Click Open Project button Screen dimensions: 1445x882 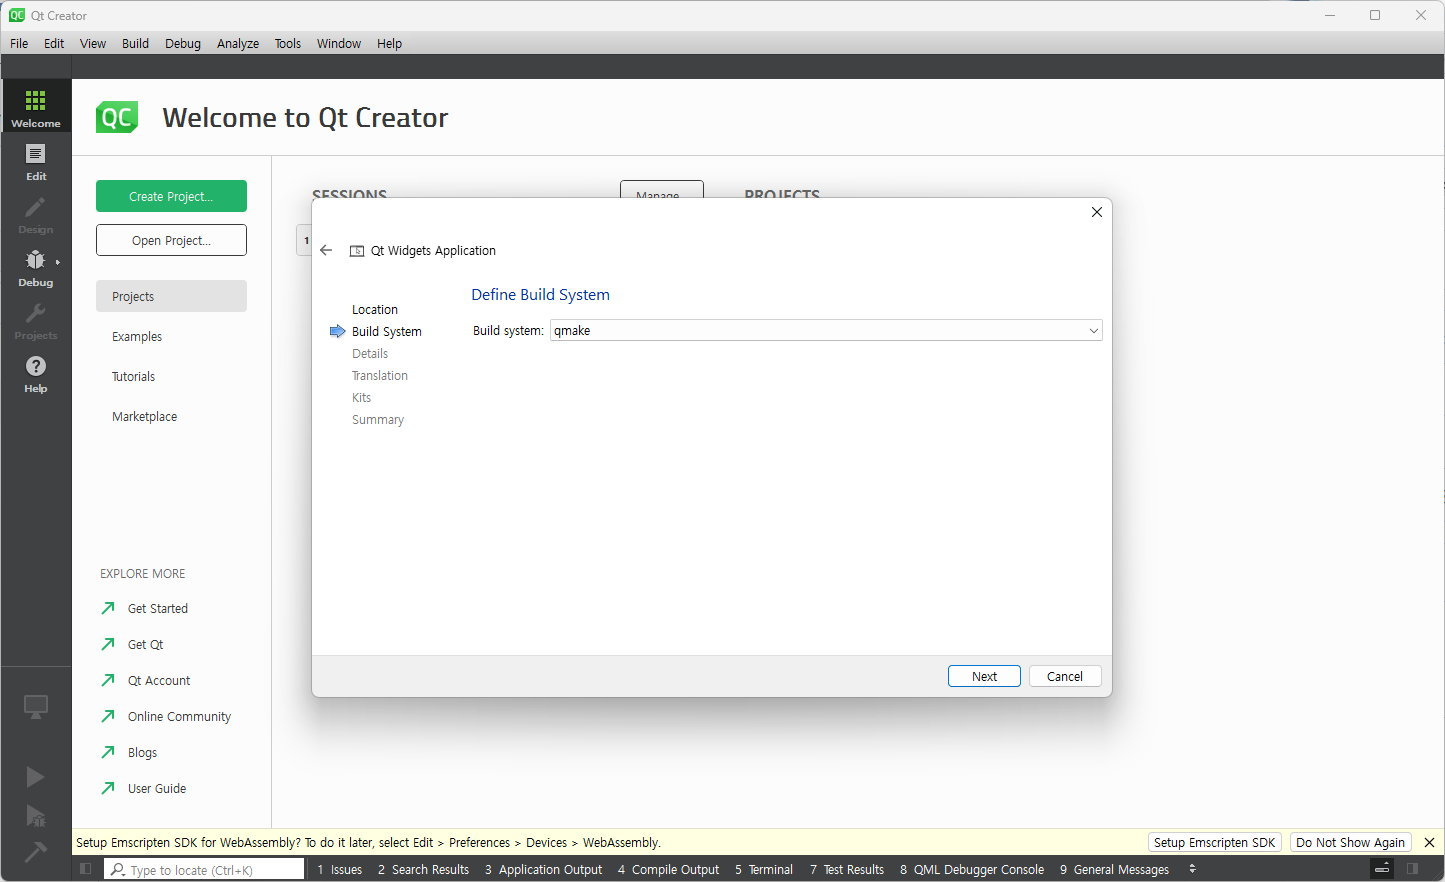[x=171, y=240]
